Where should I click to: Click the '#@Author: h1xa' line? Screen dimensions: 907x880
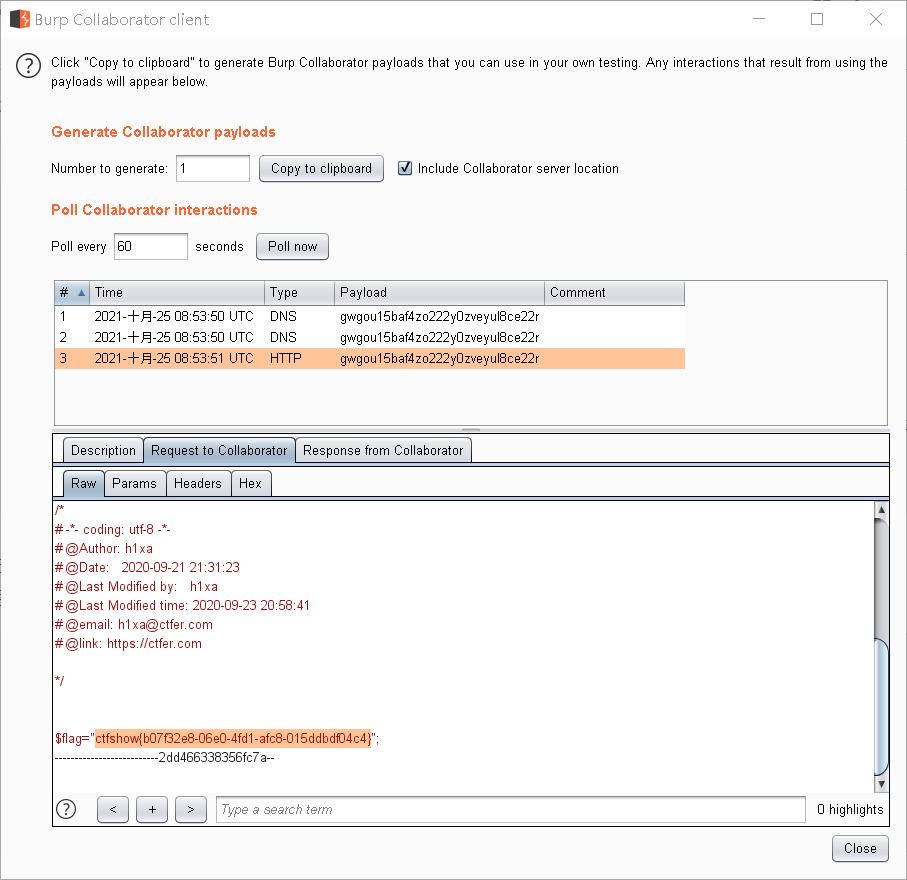[x=104, y=548]
